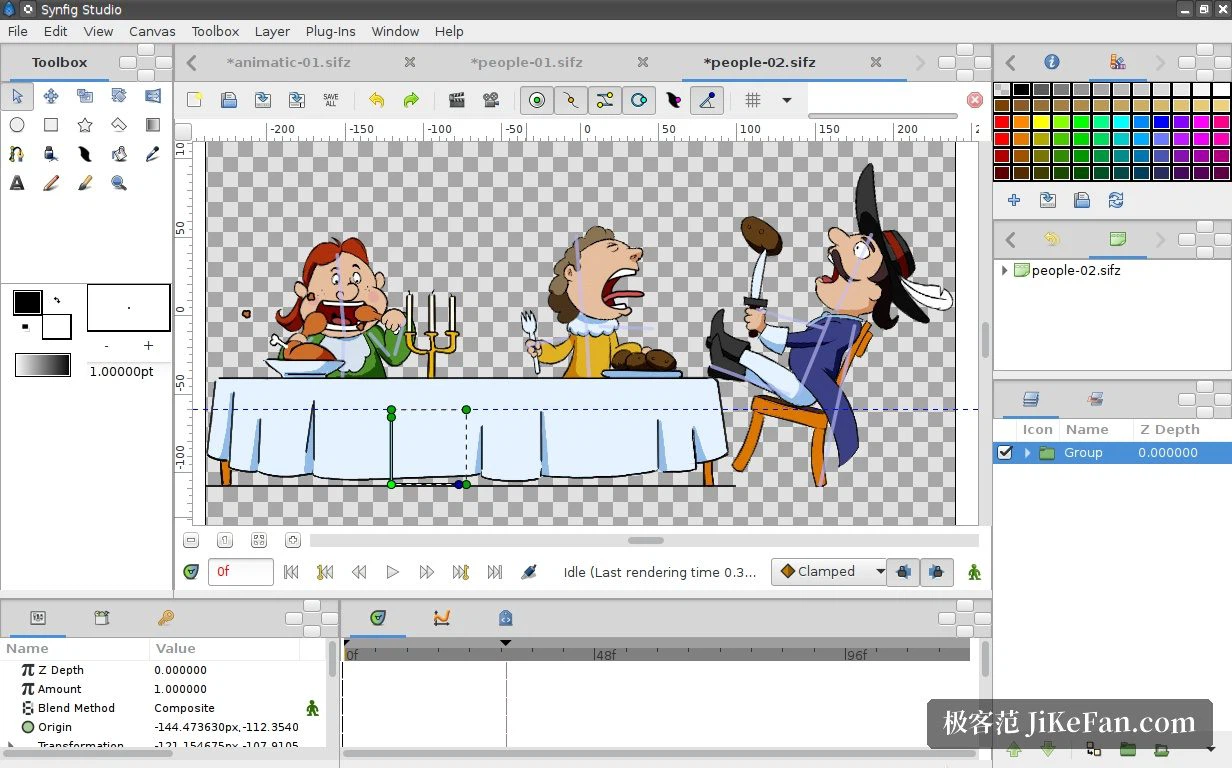1232x768 pixels.
Task: Expand the Transformation parameter
Action: tap(11, 745)
